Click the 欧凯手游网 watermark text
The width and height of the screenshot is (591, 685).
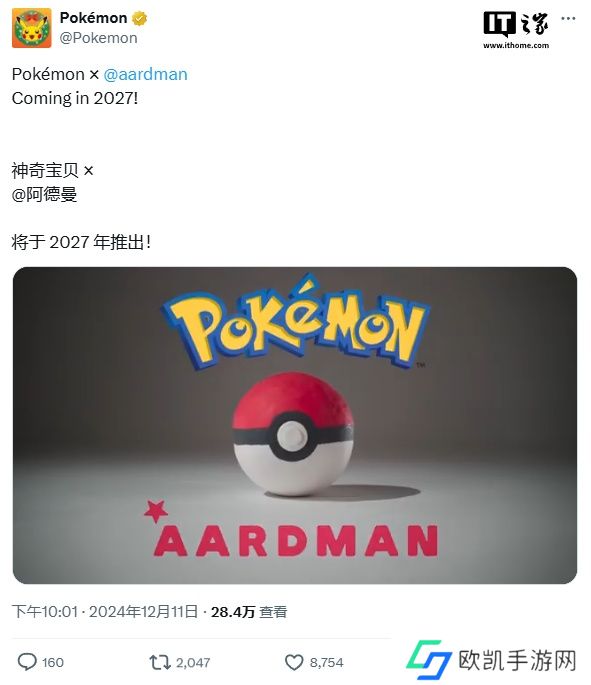click(x=517, y=660)
